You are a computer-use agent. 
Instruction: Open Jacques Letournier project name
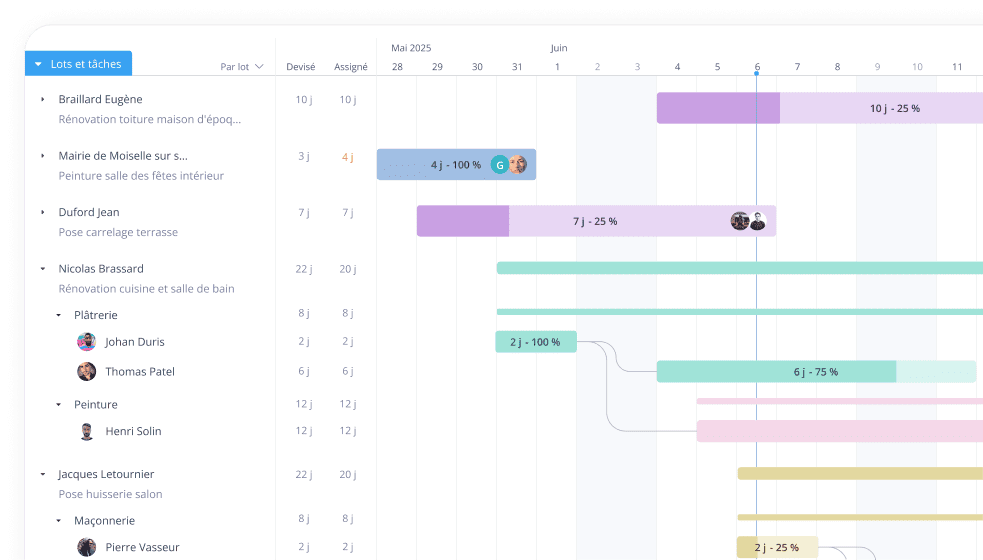pos(106,474)
